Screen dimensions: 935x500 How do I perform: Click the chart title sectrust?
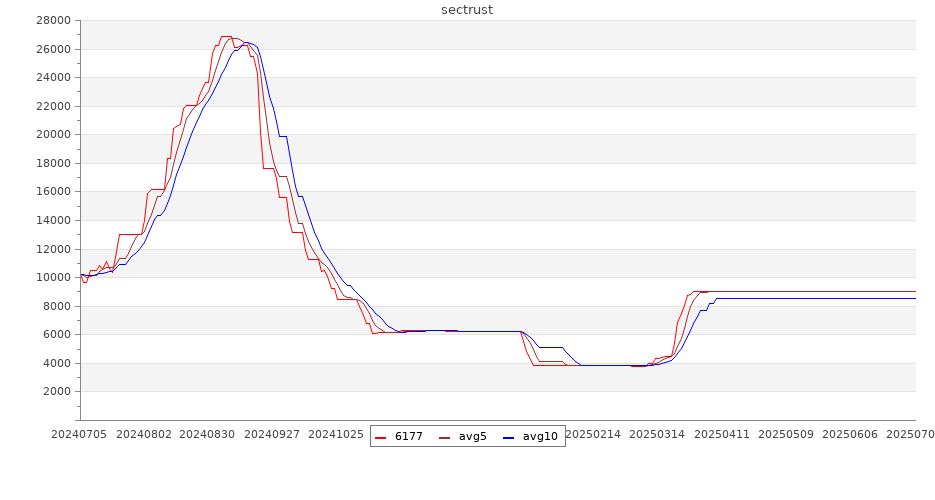click(467, 10)
